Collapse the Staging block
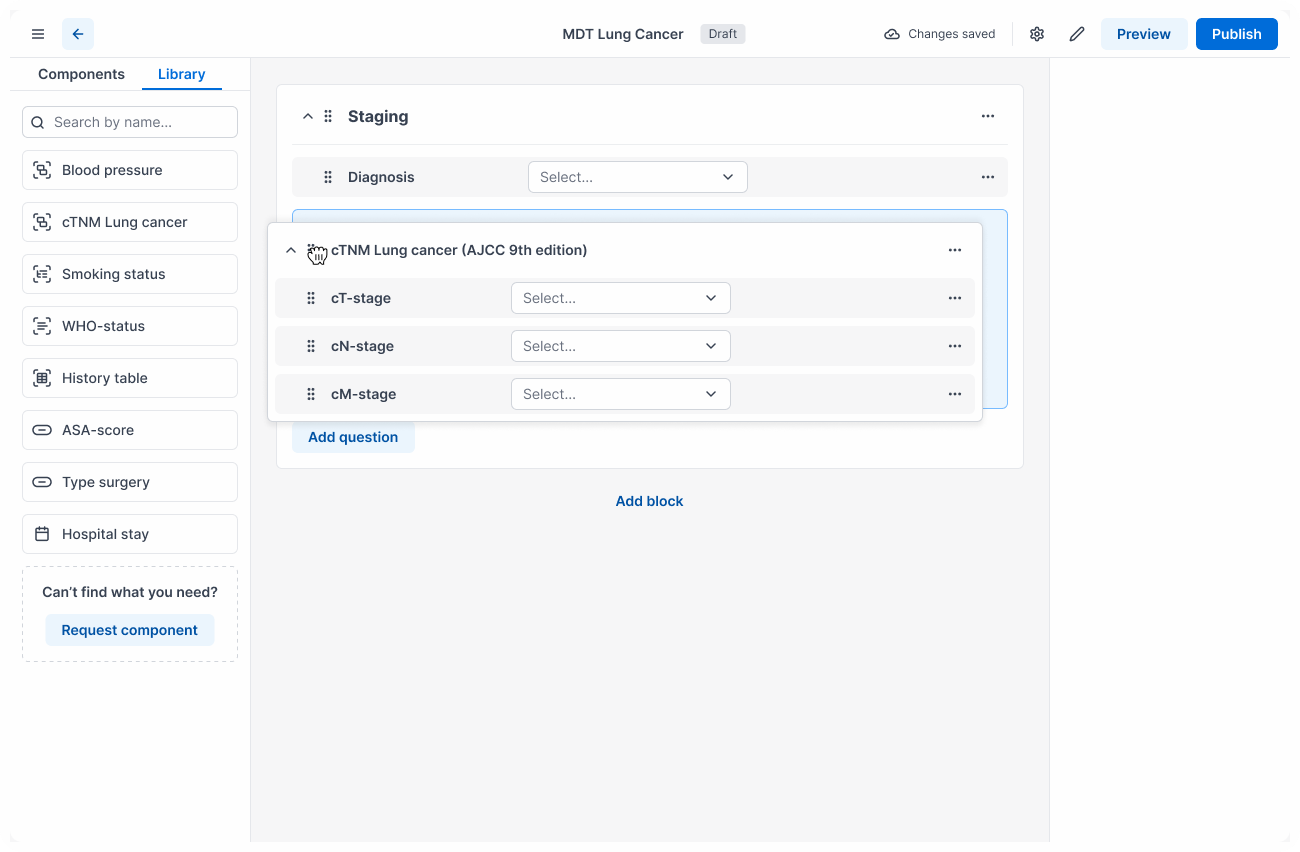This screenshot has height=852, width=1300. click(x=308, y=116)
